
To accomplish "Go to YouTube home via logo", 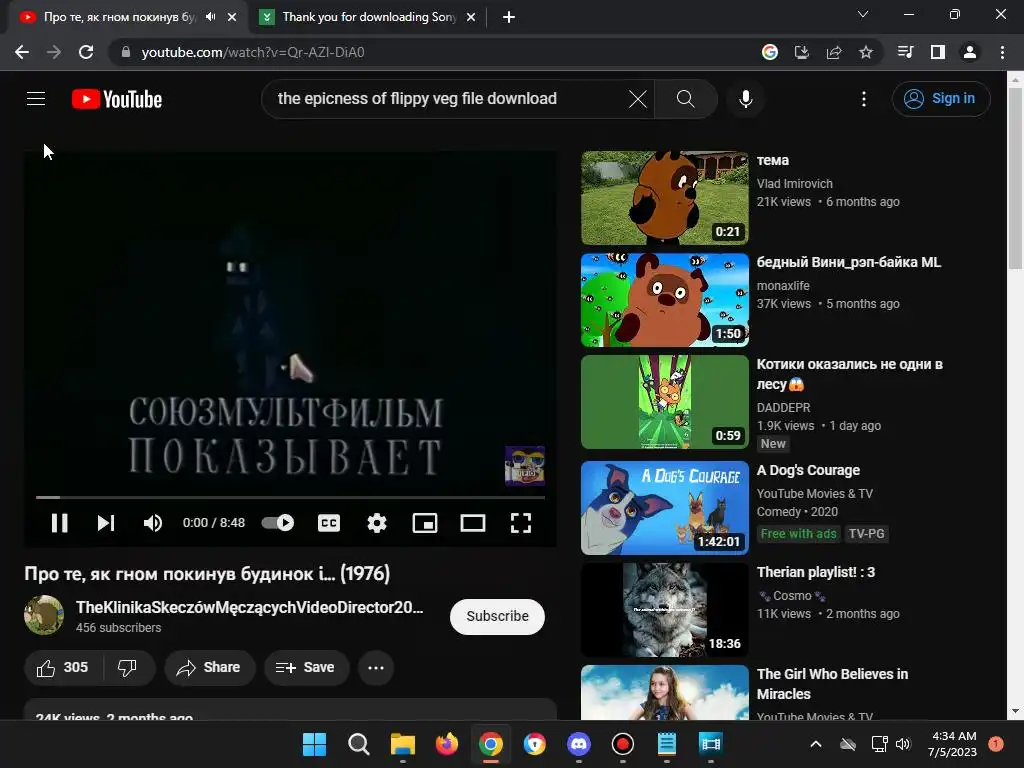I will pyautogui.click(x=117, y=99).
